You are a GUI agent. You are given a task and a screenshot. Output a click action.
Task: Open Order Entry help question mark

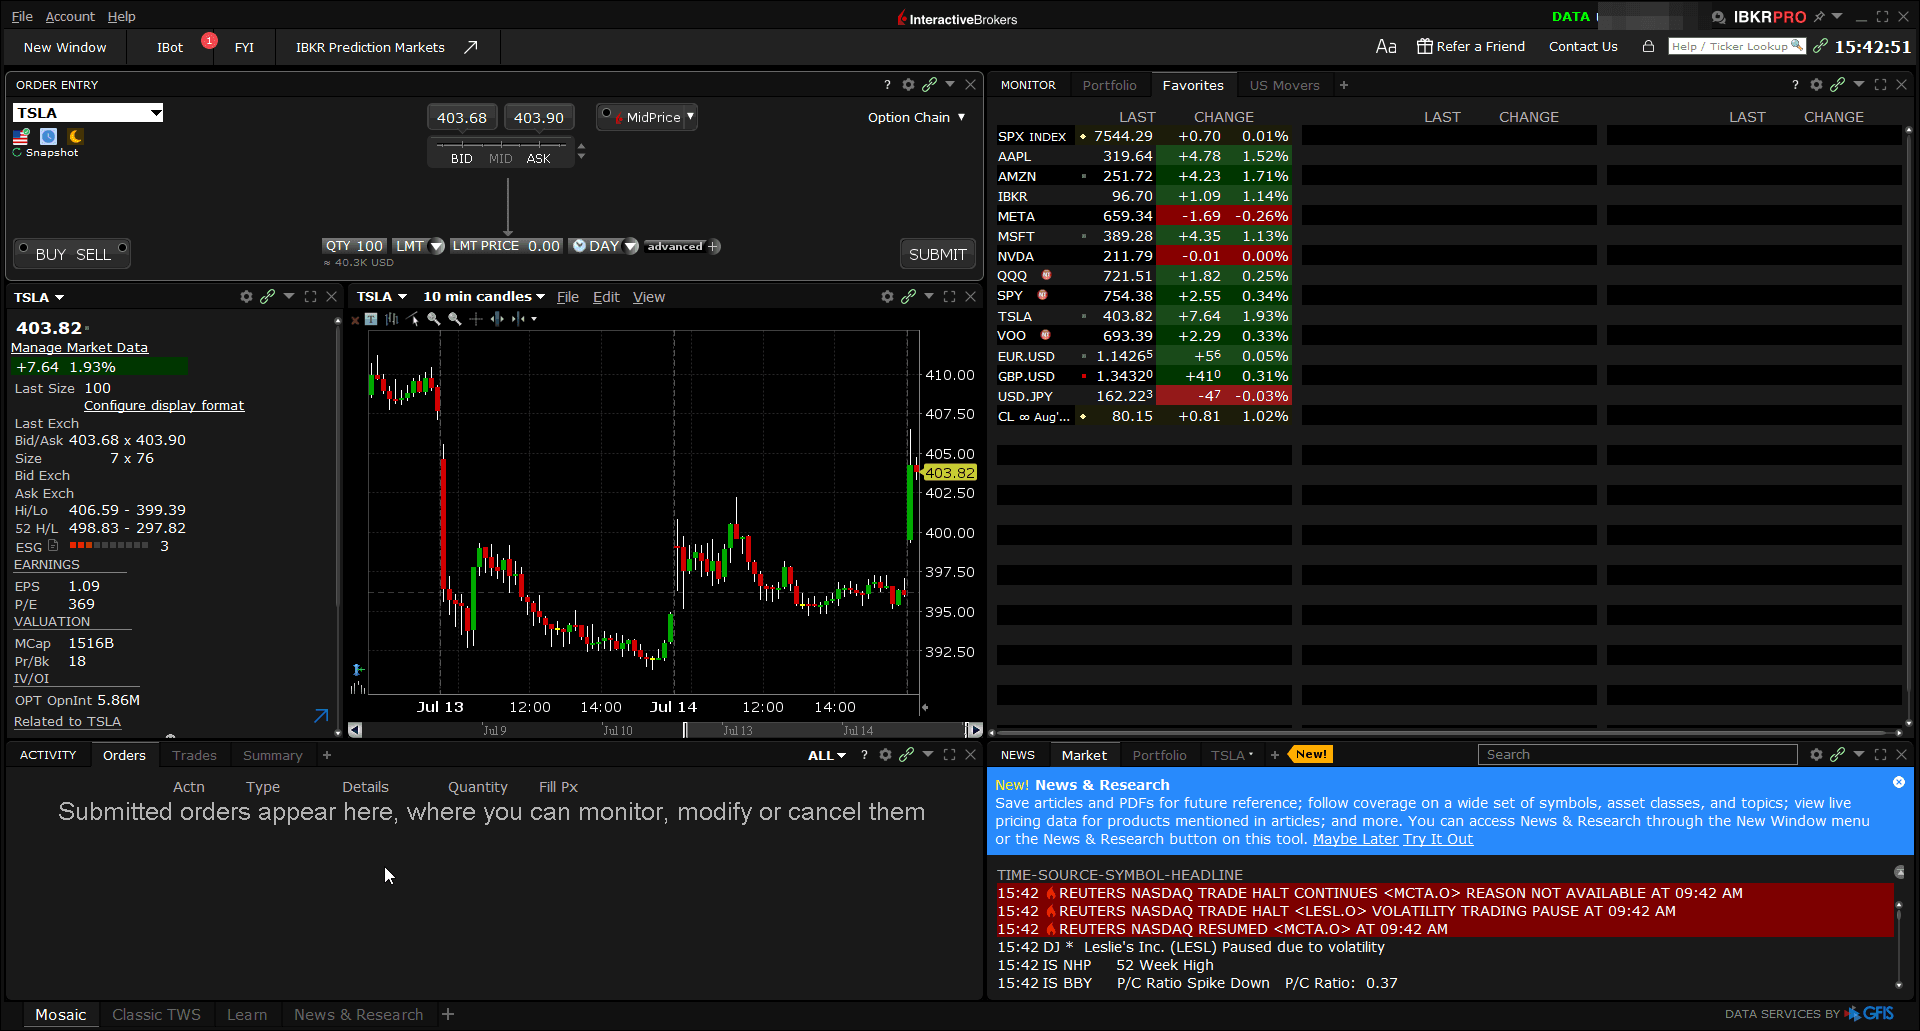tap(887, 85)
